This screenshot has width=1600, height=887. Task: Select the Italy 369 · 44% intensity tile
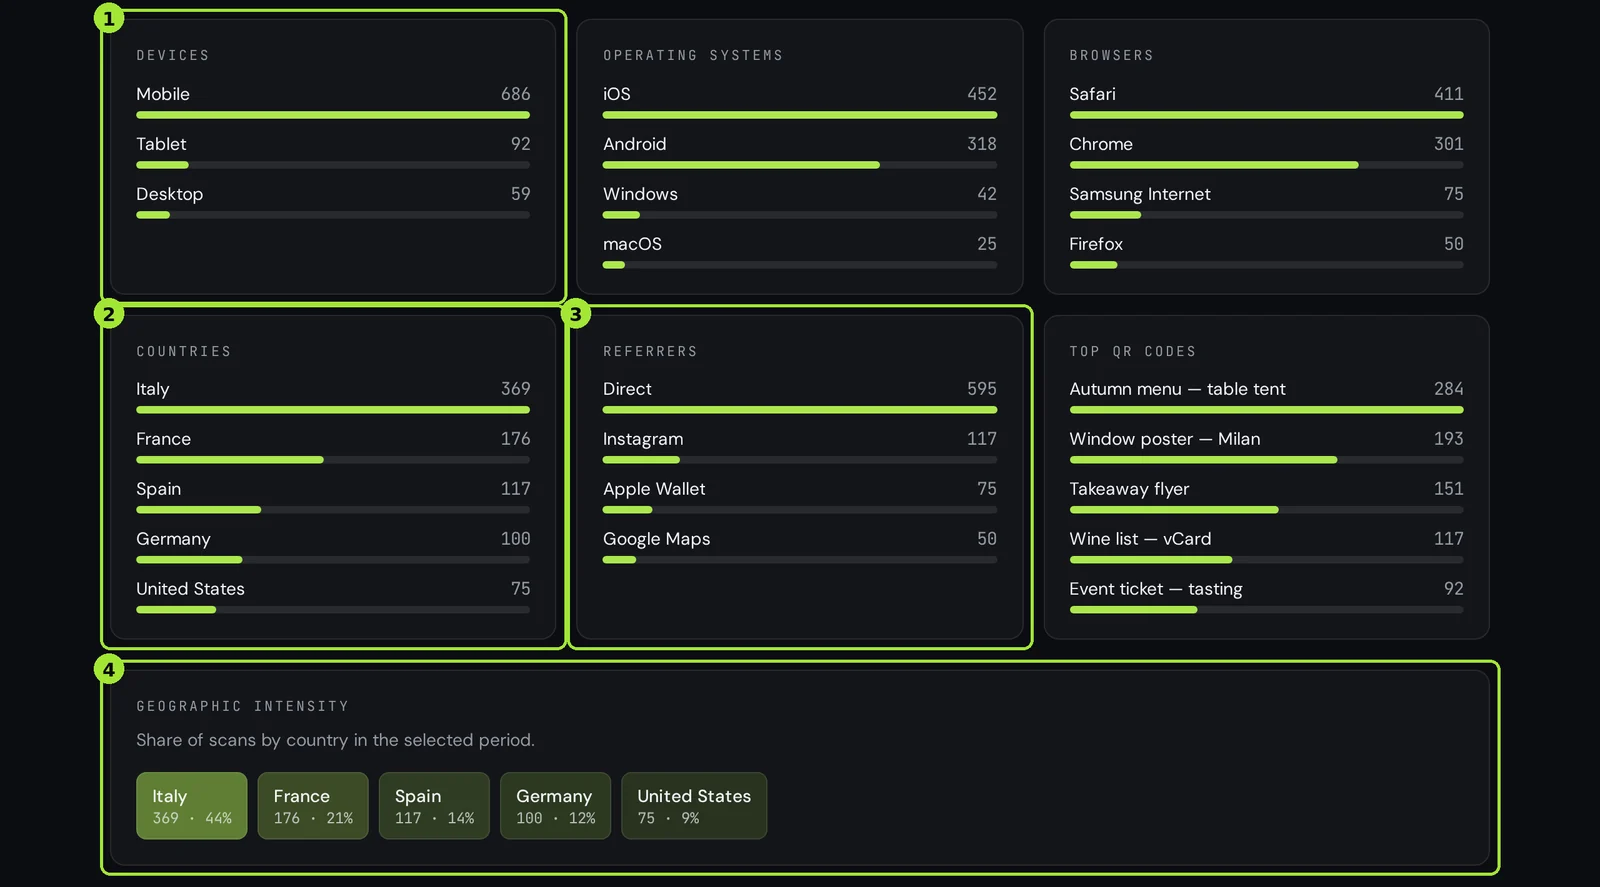[x=192, y=806]
